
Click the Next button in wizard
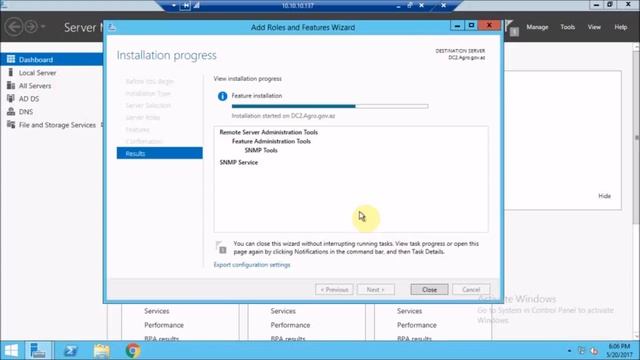[x=376, y=289]
